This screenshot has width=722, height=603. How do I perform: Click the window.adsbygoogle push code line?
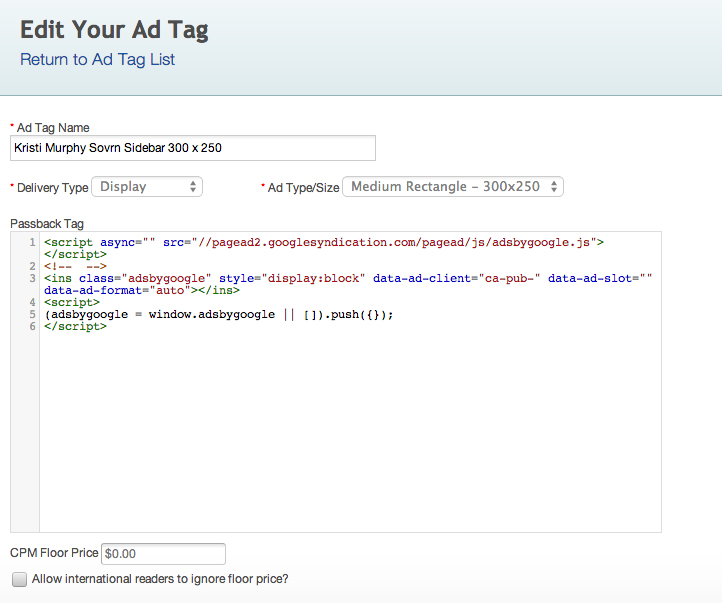click(x=219, y=314)
